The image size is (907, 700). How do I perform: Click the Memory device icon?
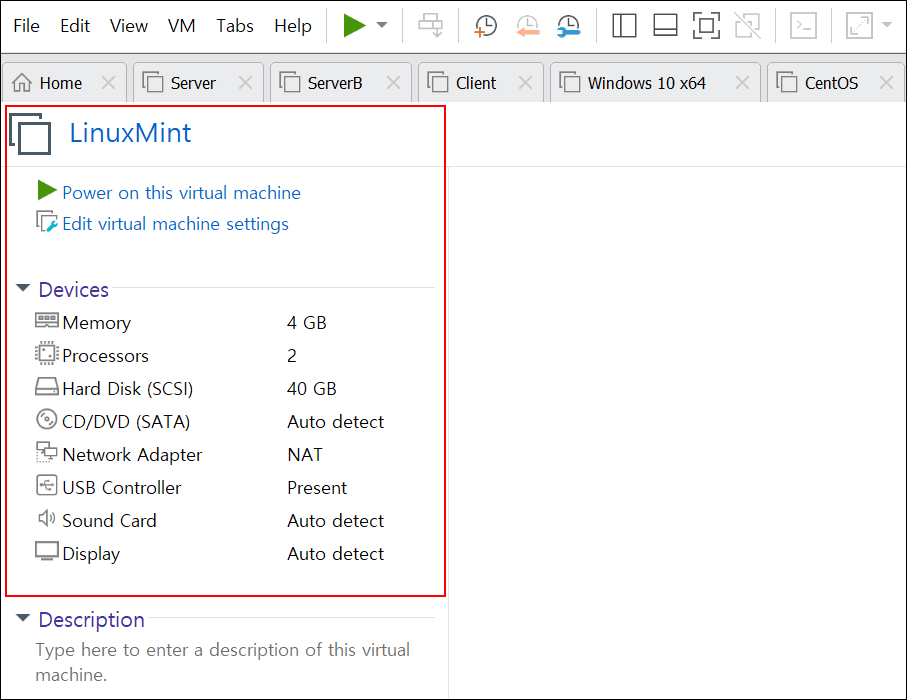coord(47,320)
